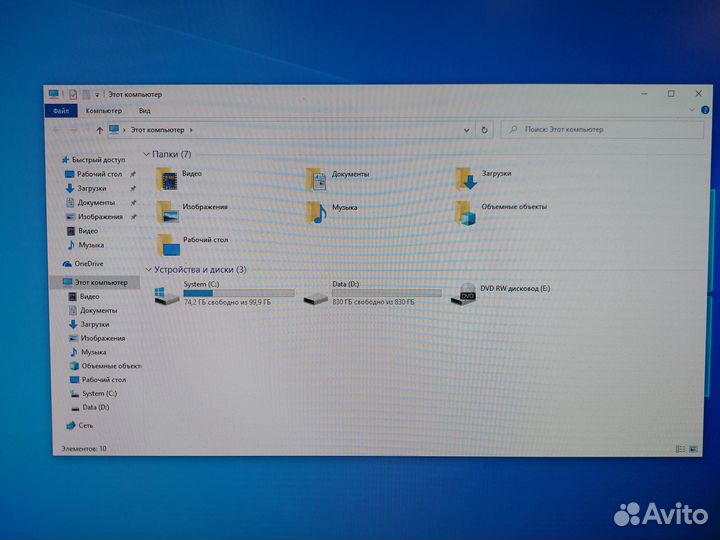Go up one level with the up arrow
The height and width of the screenshot is (540, 720).
click(99, 130)
